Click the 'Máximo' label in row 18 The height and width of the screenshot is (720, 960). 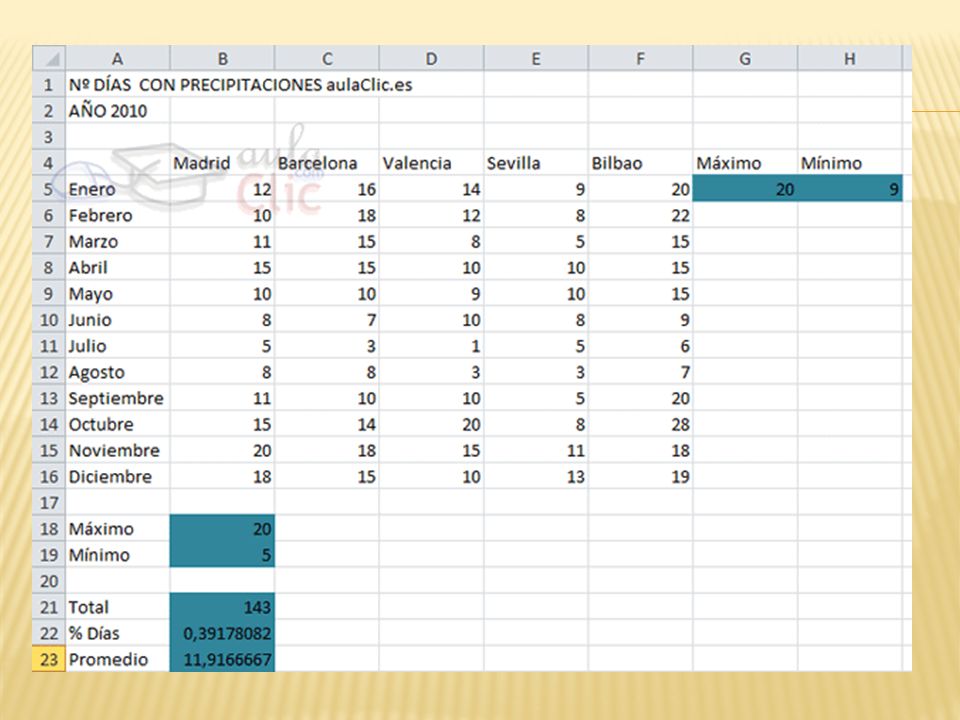(118, 529)
